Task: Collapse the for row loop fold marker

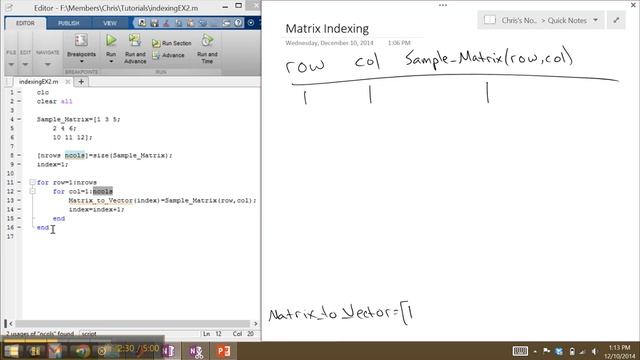Action: click(x=32, y=182)
